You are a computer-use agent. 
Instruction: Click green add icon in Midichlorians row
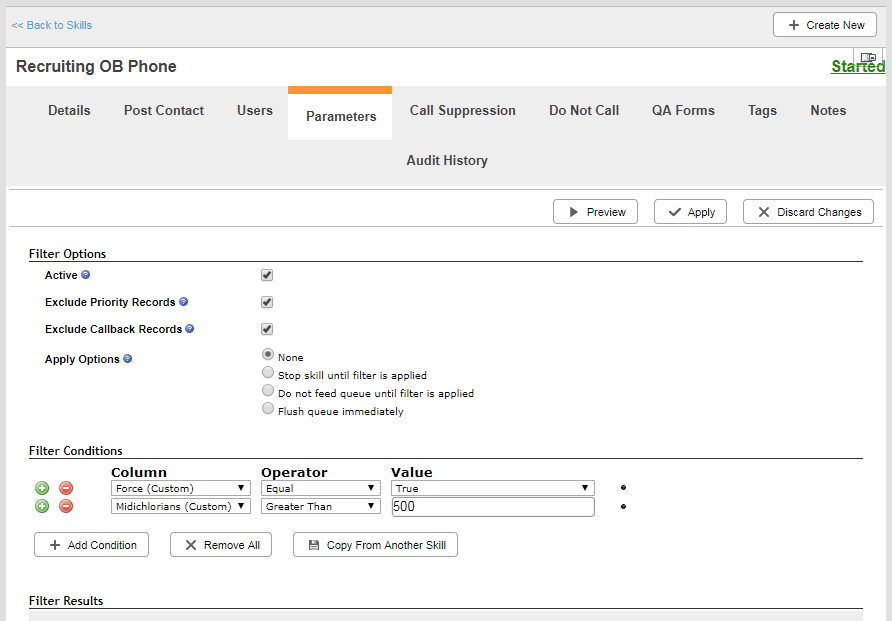[x=42, y=506]
